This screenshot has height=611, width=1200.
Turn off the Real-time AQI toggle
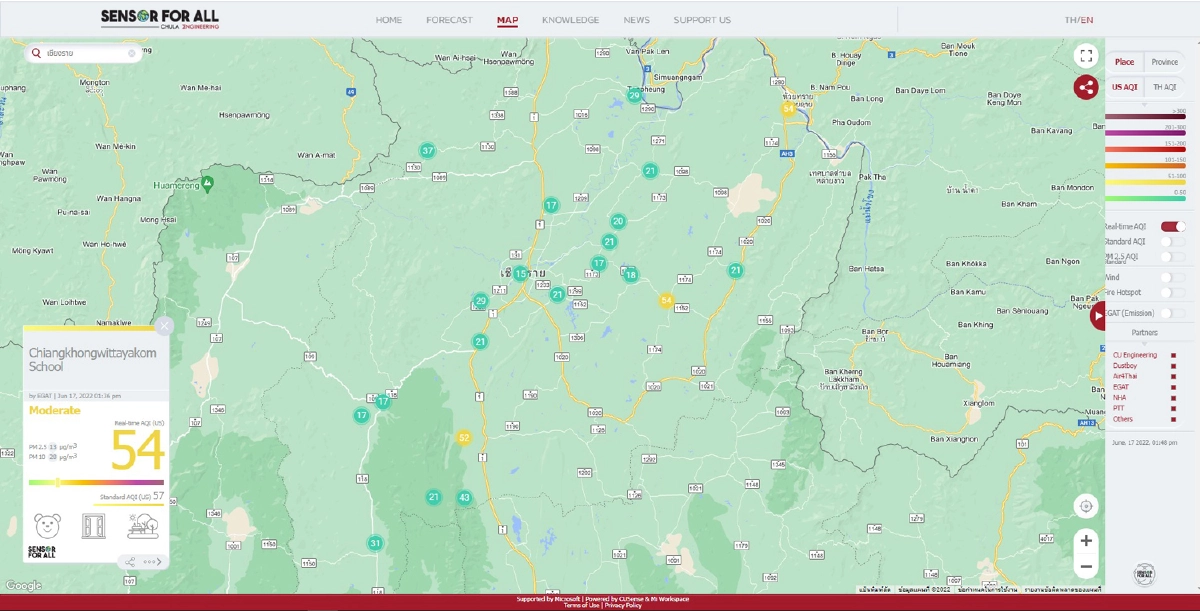tap(1173, 227)
